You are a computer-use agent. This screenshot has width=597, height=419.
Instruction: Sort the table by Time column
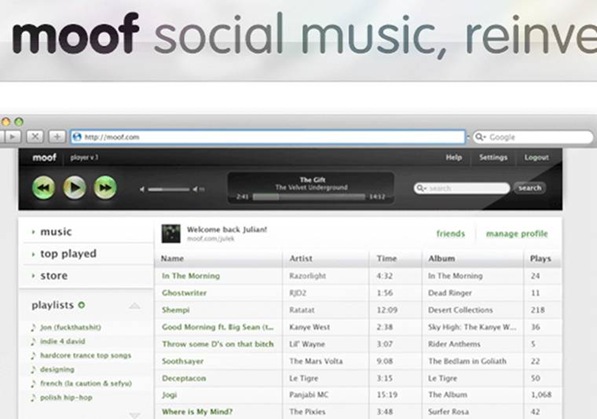[386, 258]
